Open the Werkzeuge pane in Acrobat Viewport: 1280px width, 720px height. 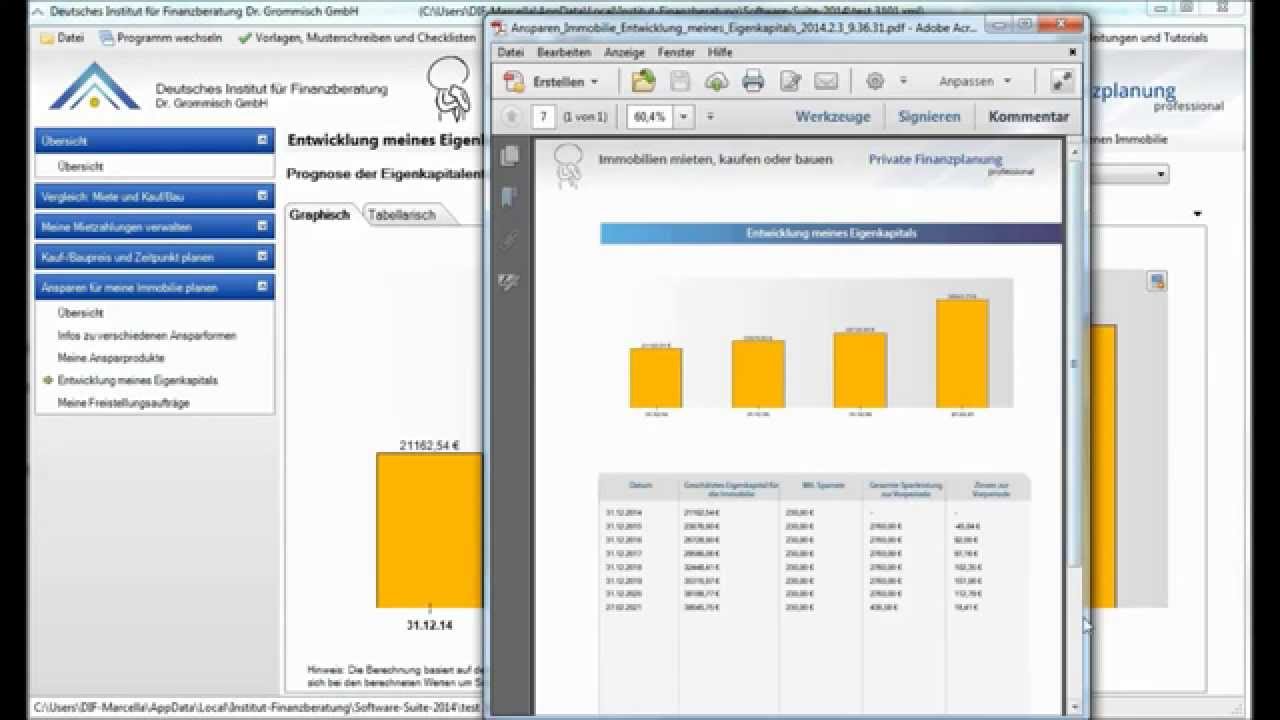tap(833, 116)
